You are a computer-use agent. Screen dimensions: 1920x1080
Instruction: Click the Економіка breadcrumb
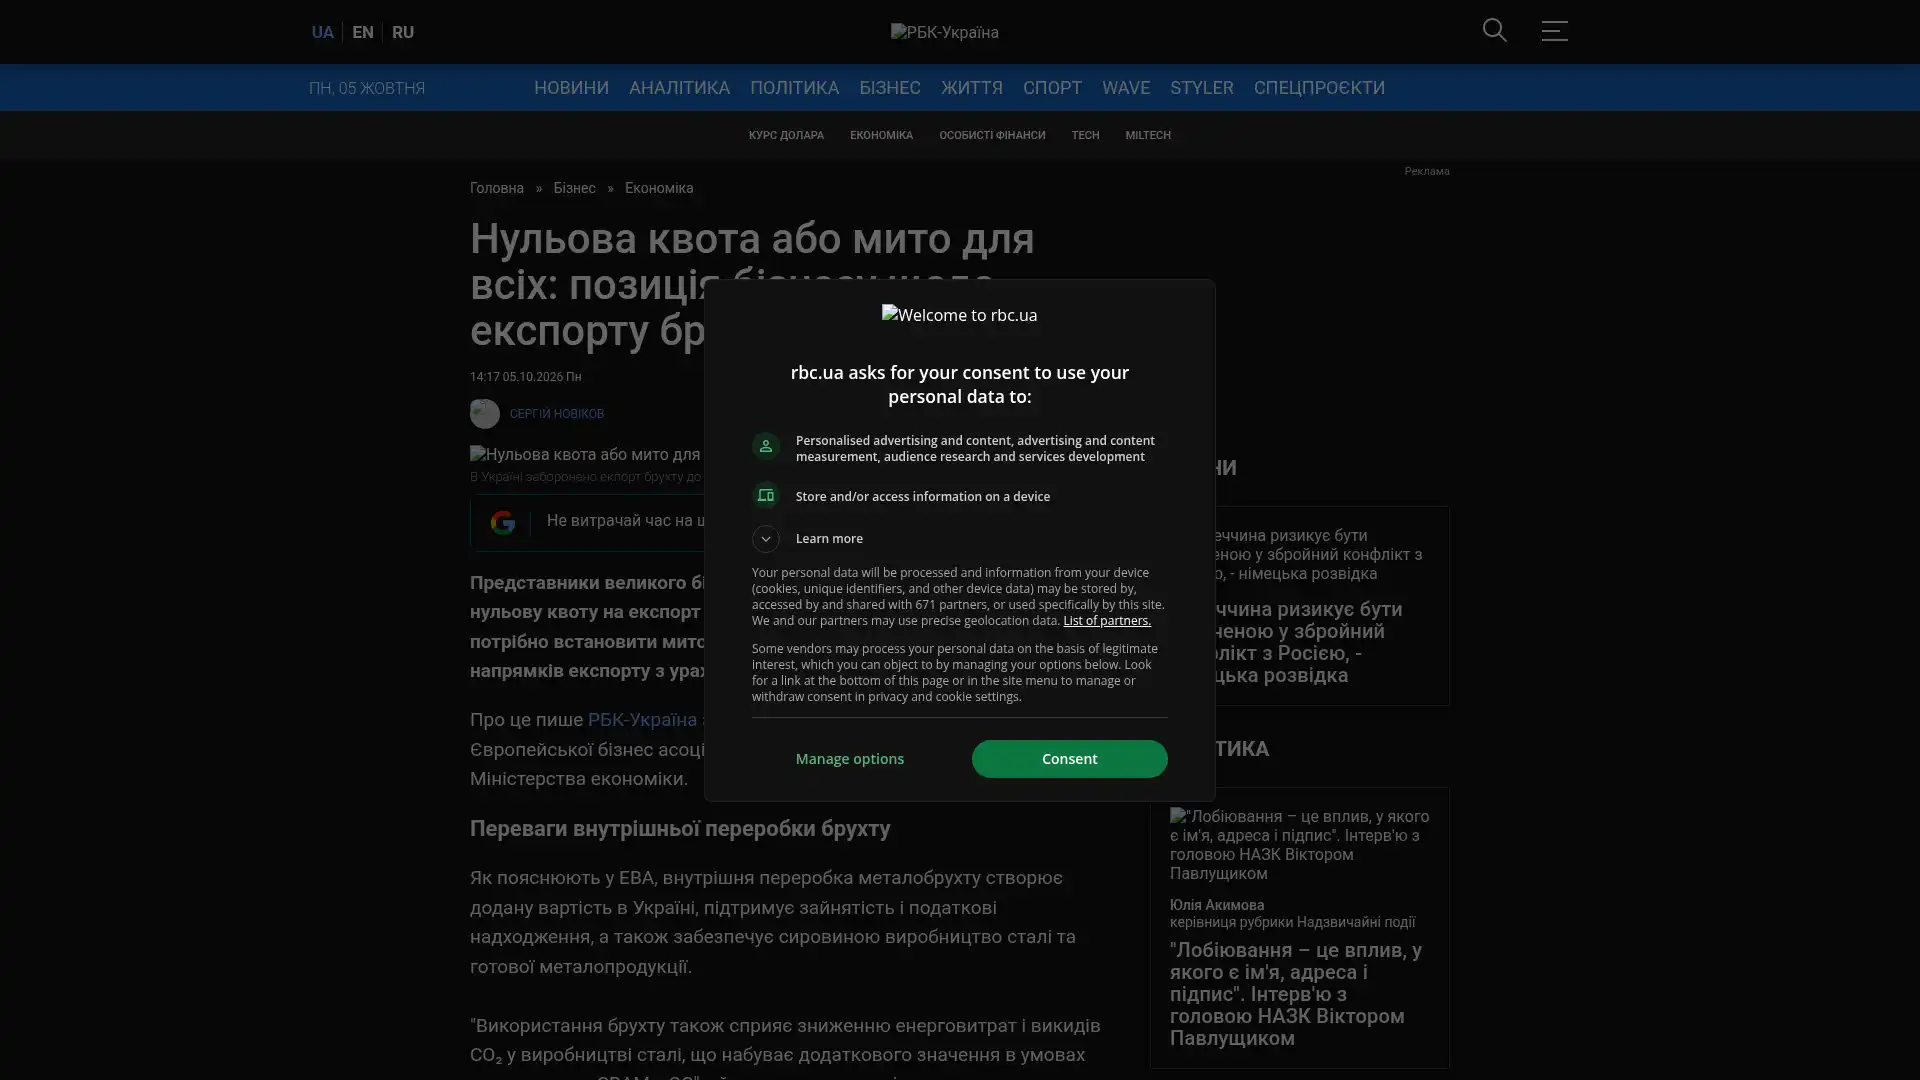coord(659,188)
